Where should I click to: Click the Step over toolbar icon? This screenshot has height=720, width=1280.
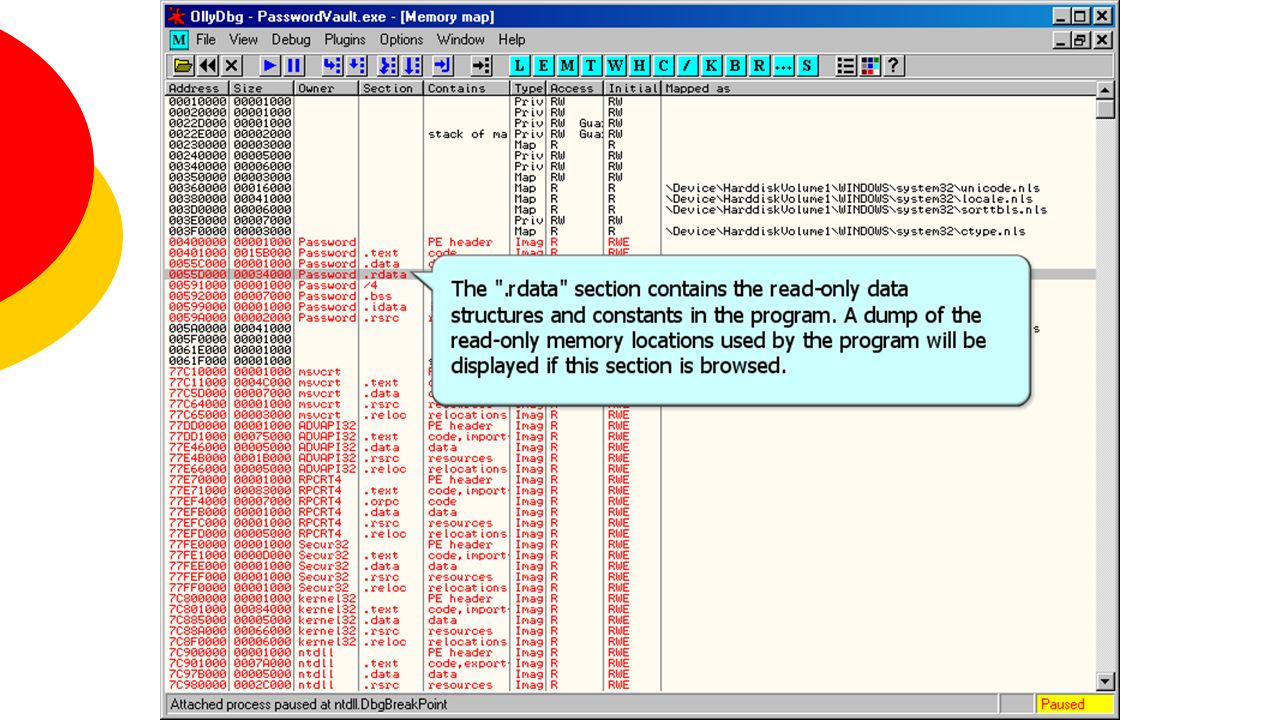click(356, 66)
